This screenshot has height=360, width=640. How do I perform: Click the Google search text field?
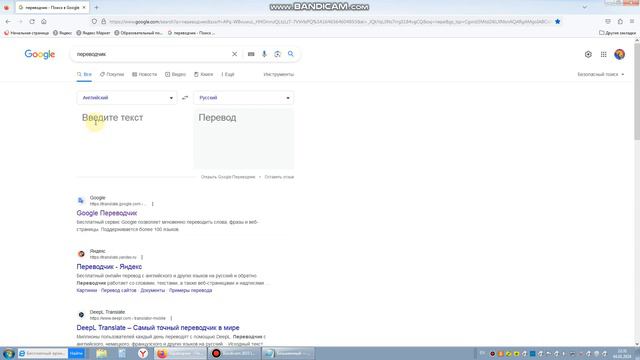(x=151, y=54)
